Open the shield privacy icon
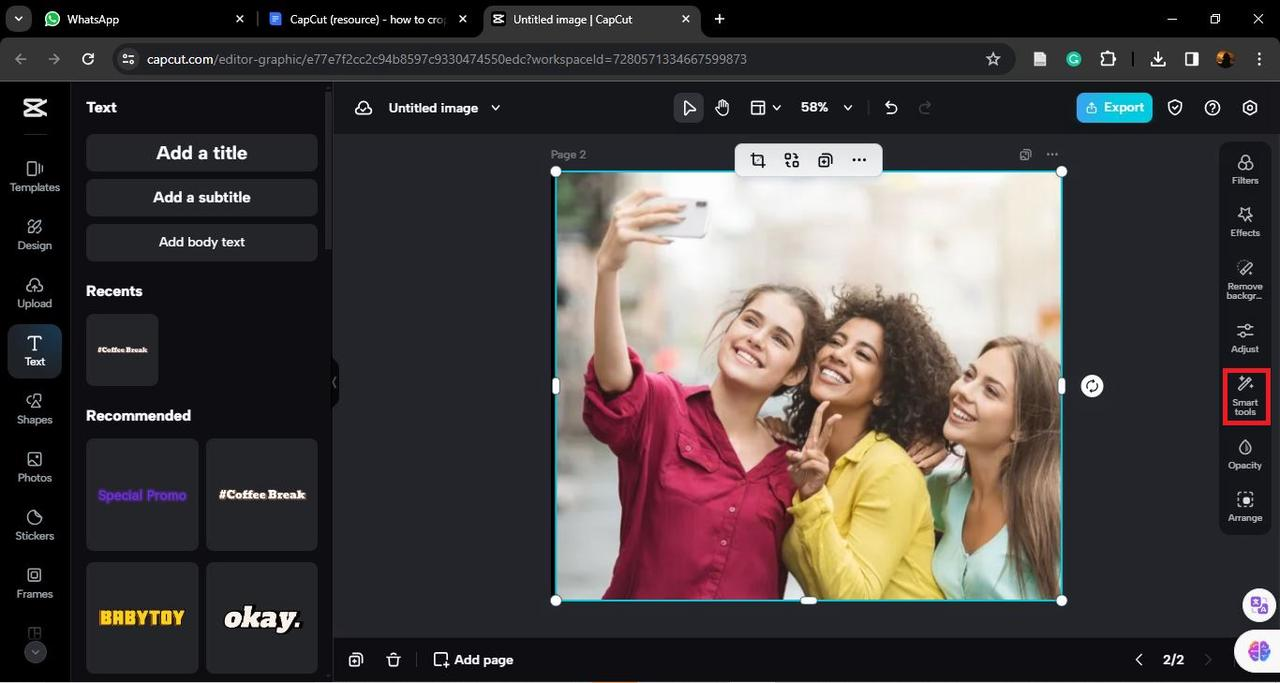This screenshot has width=1280, height=683. pyautogui.click(x=1175, y=108)
